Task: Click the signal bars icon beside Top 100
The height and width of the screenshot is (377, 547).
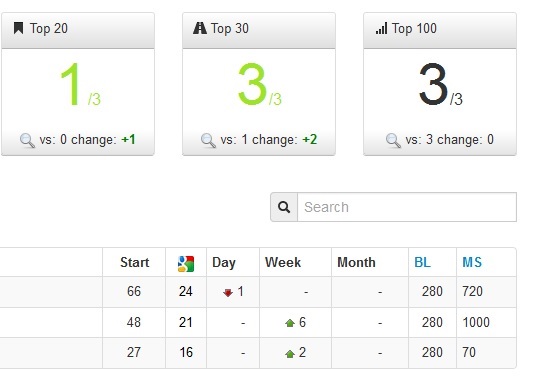Action: (382, 28)
